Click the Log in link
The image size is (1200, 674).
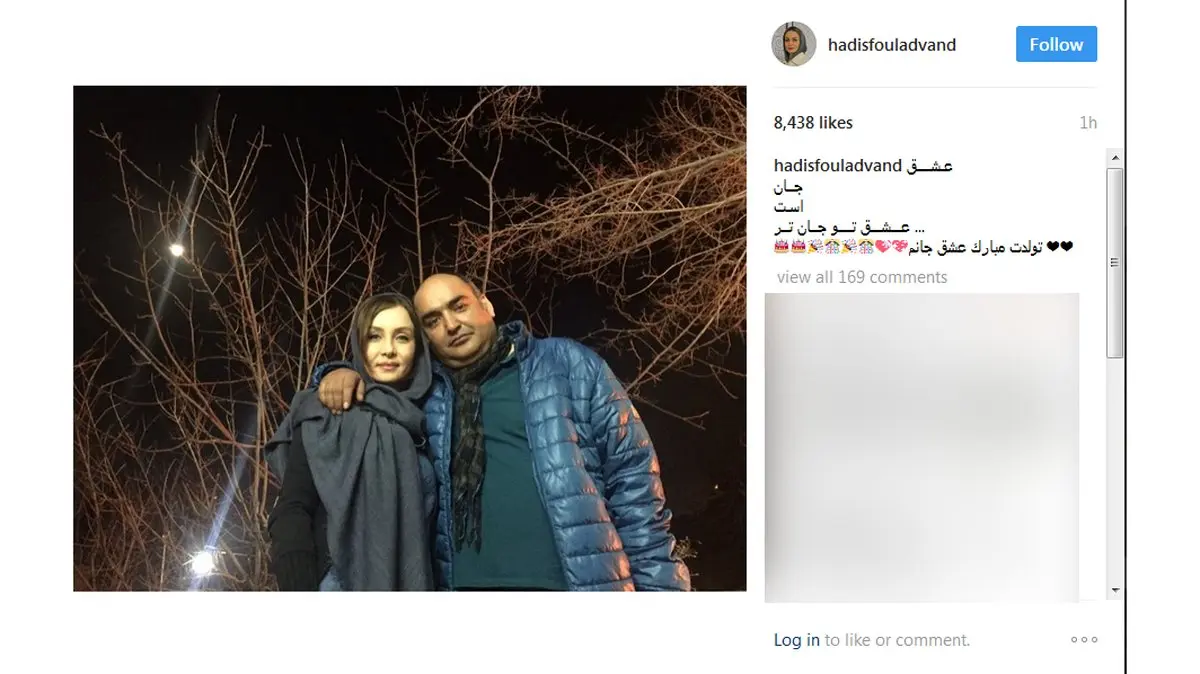(x=797, y=640)
